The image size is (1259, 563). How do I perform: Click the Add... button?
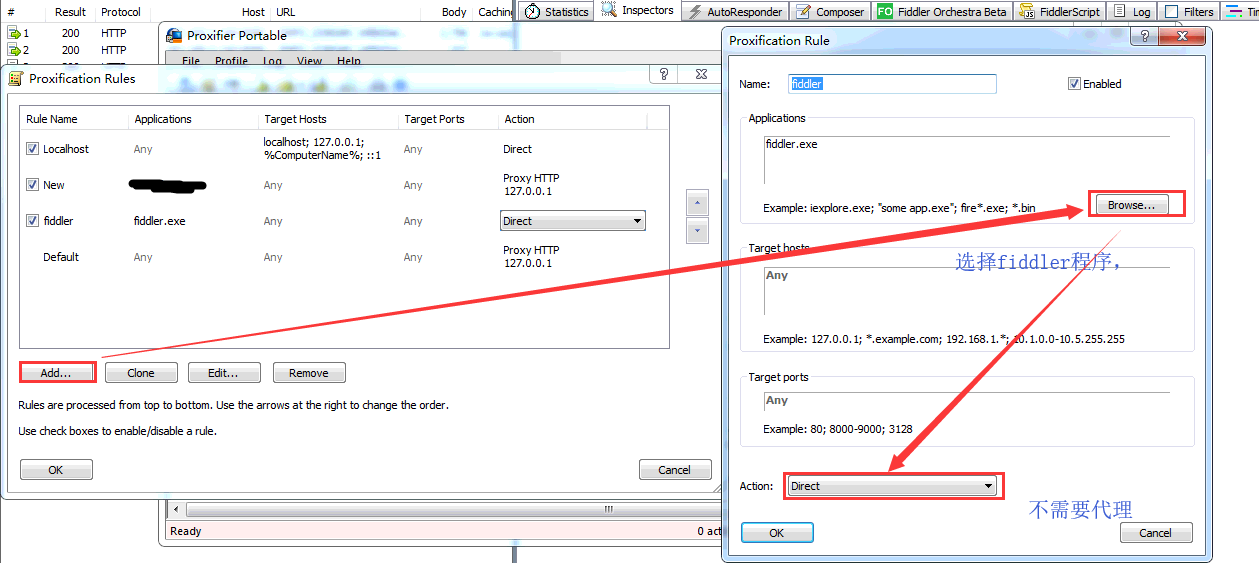point(57,373)
